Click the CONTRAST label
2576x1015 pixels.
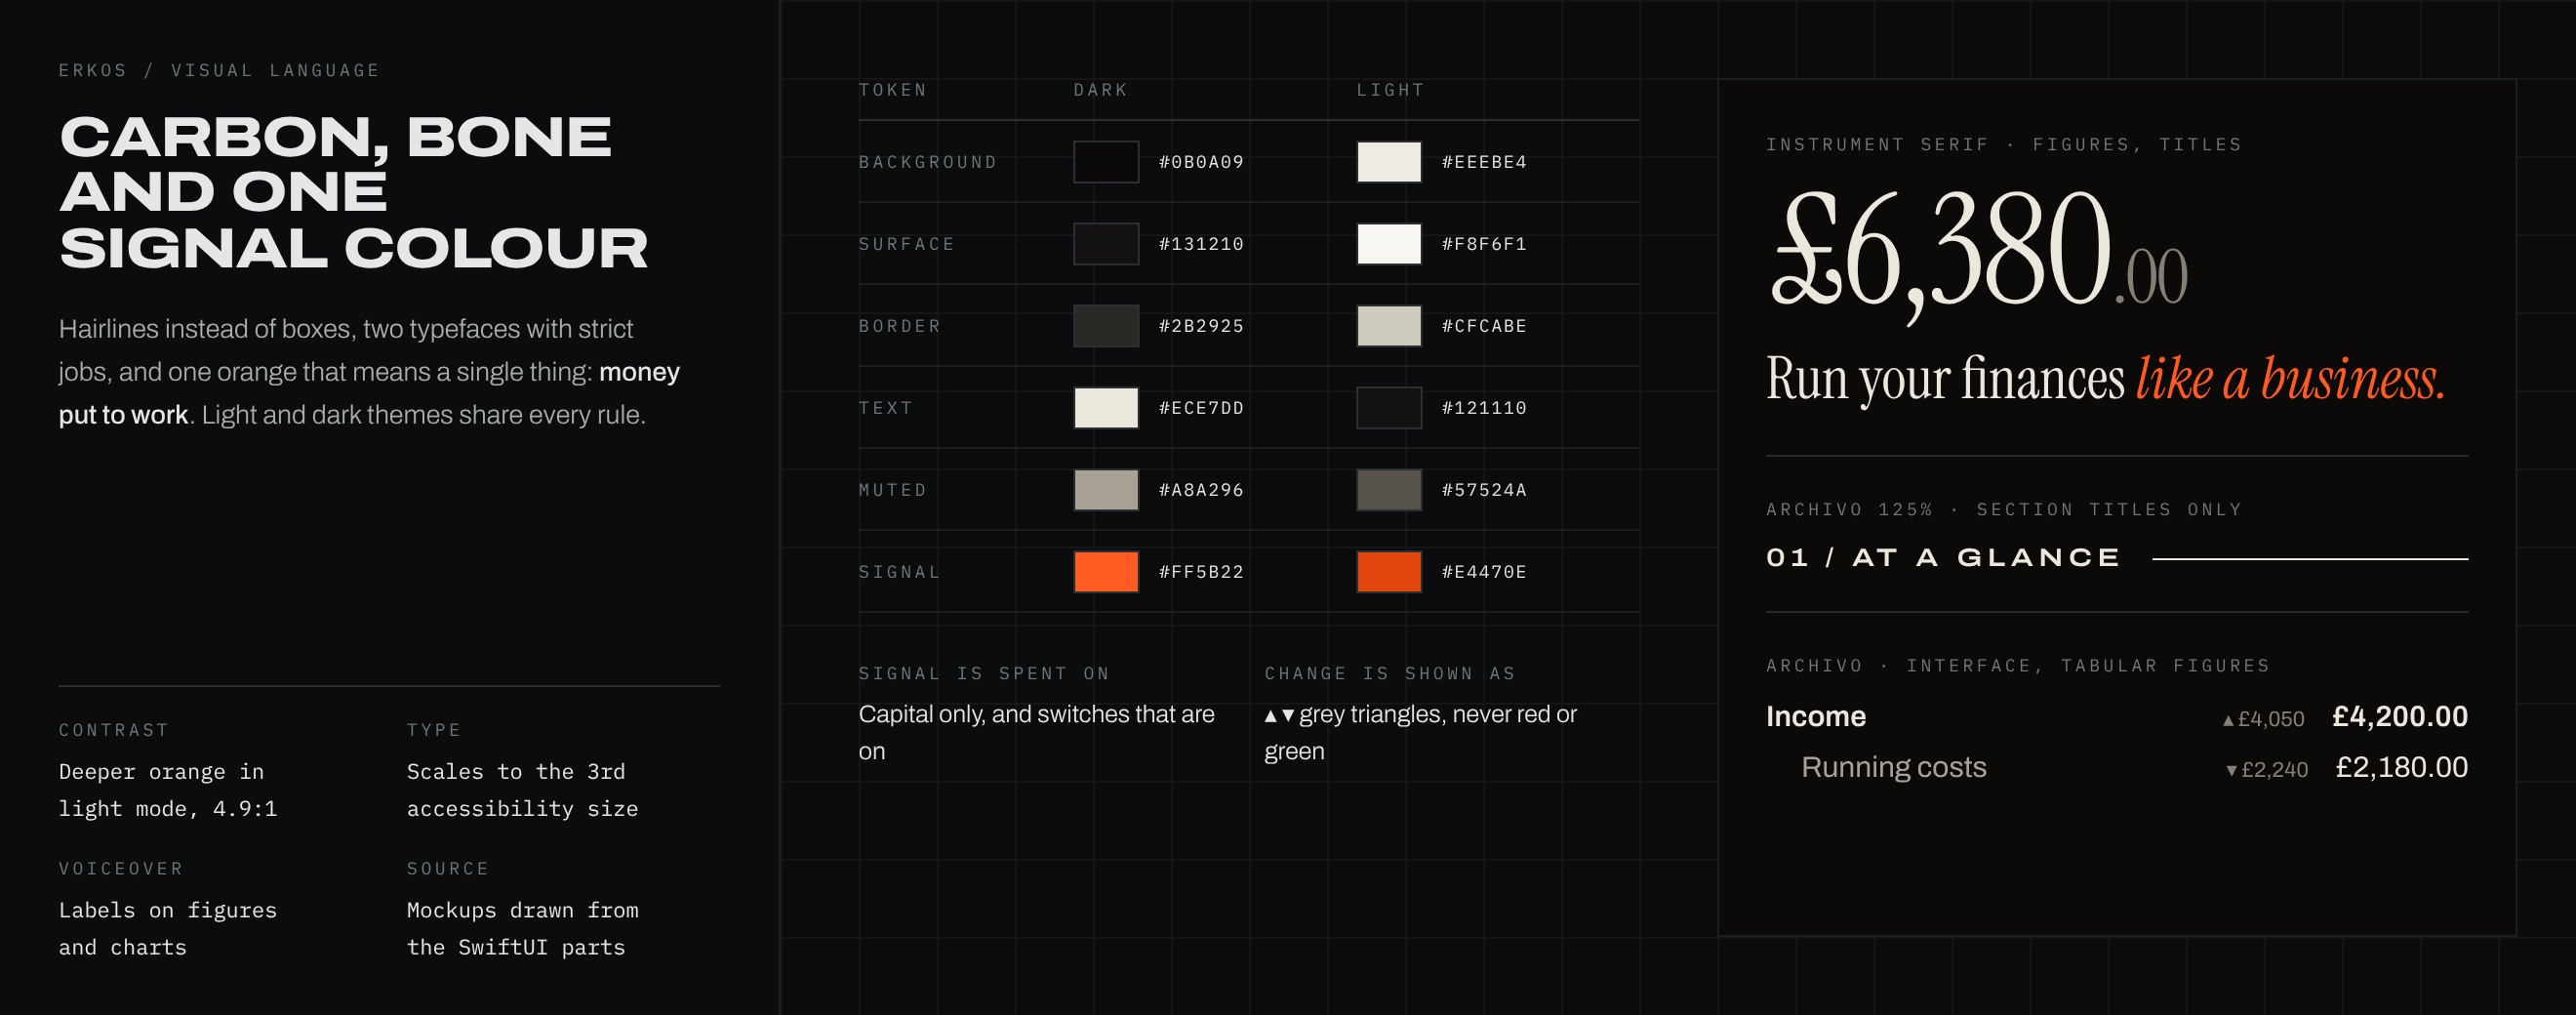click(114, 730)
